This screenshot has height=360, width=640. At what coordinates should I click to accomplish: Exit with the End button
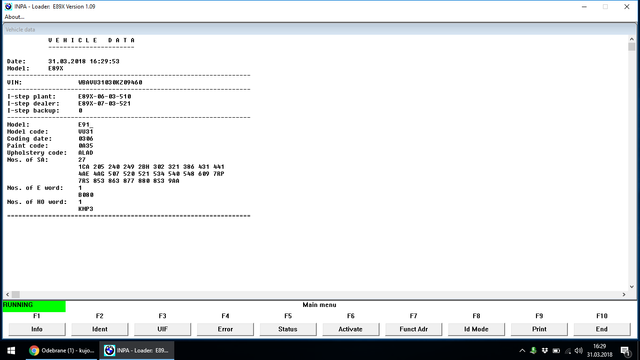pos(602,329)
